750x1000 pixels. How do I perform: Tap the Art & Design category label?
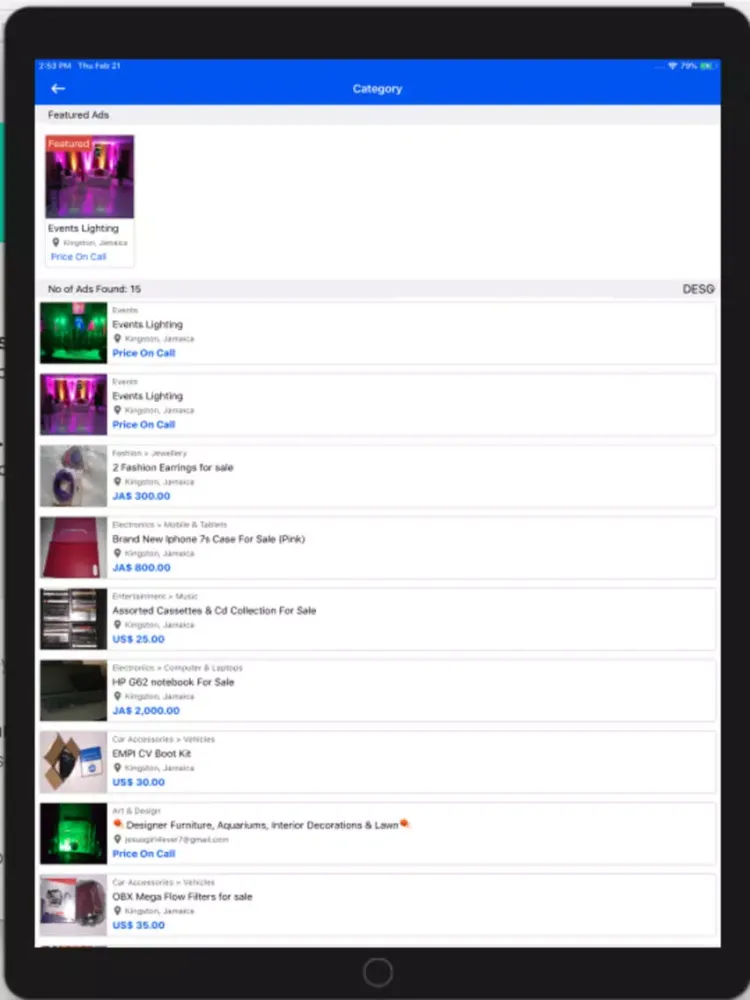click(136, 810)
